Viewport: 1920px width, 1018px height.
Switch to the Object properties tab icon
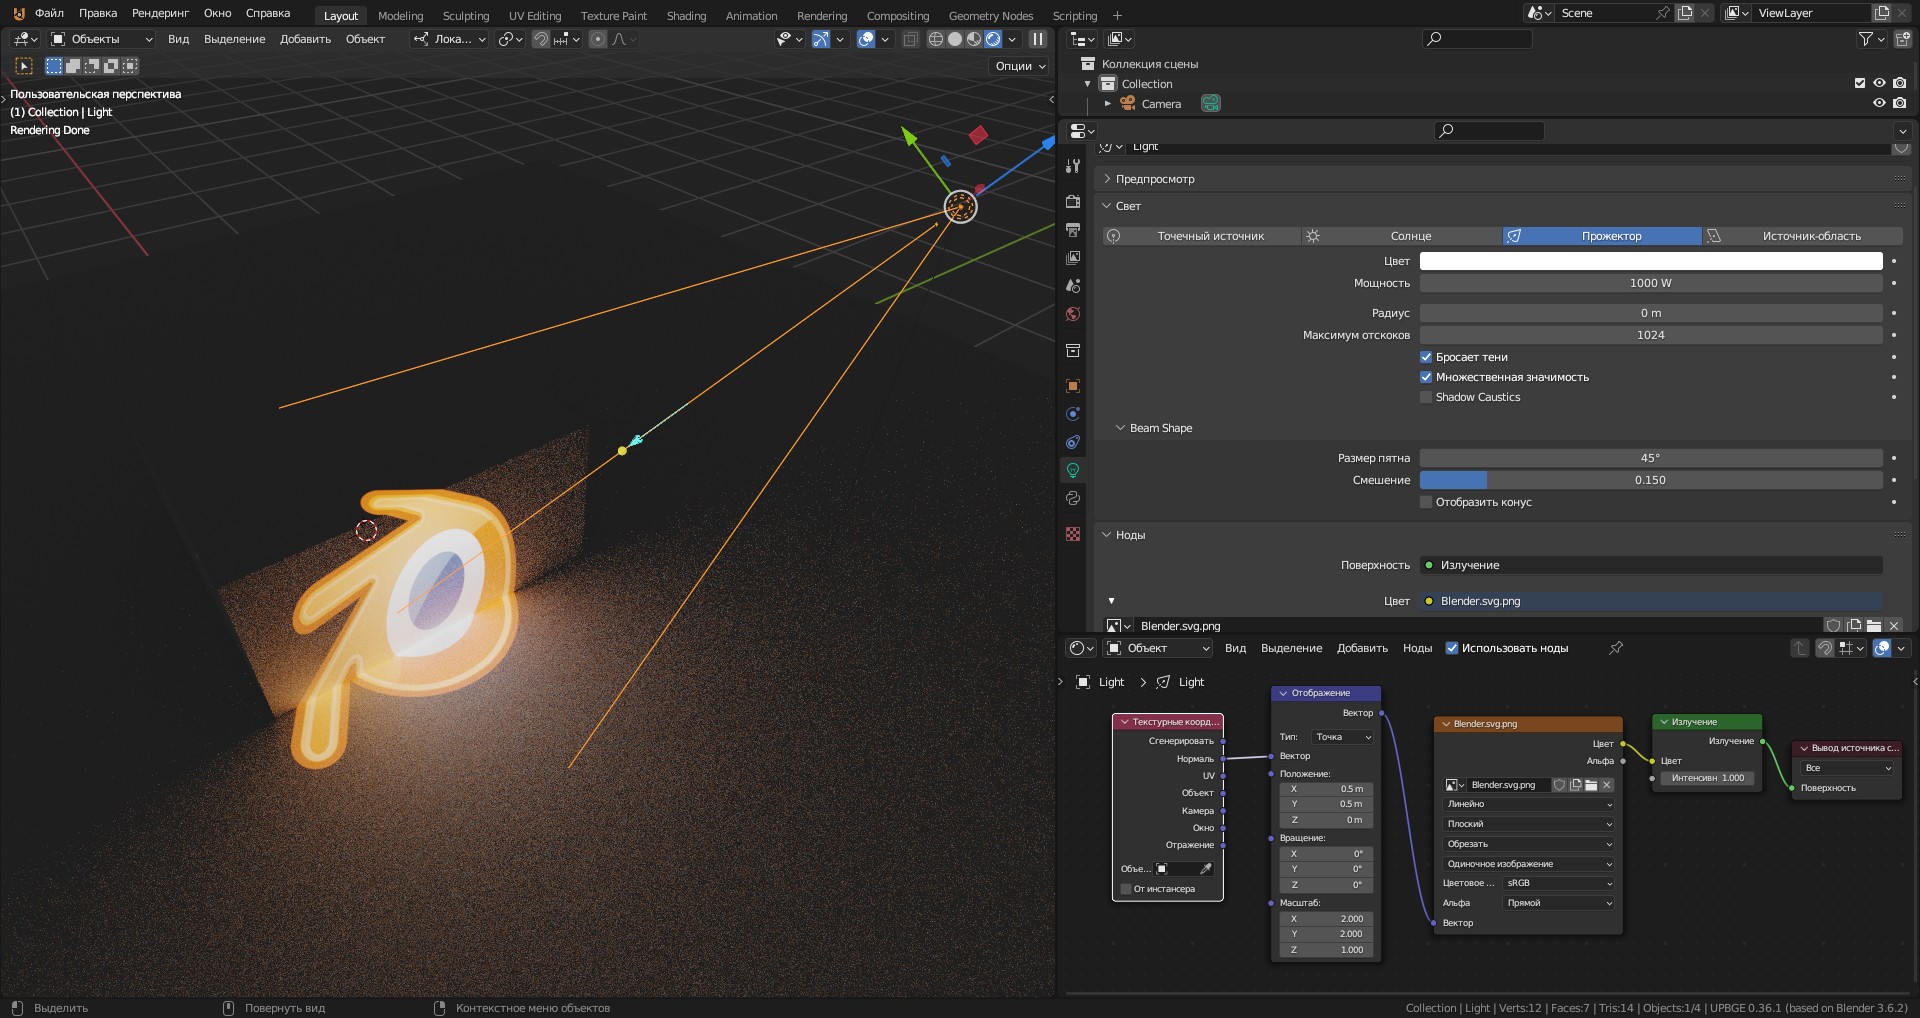(x=1073, y=386)
